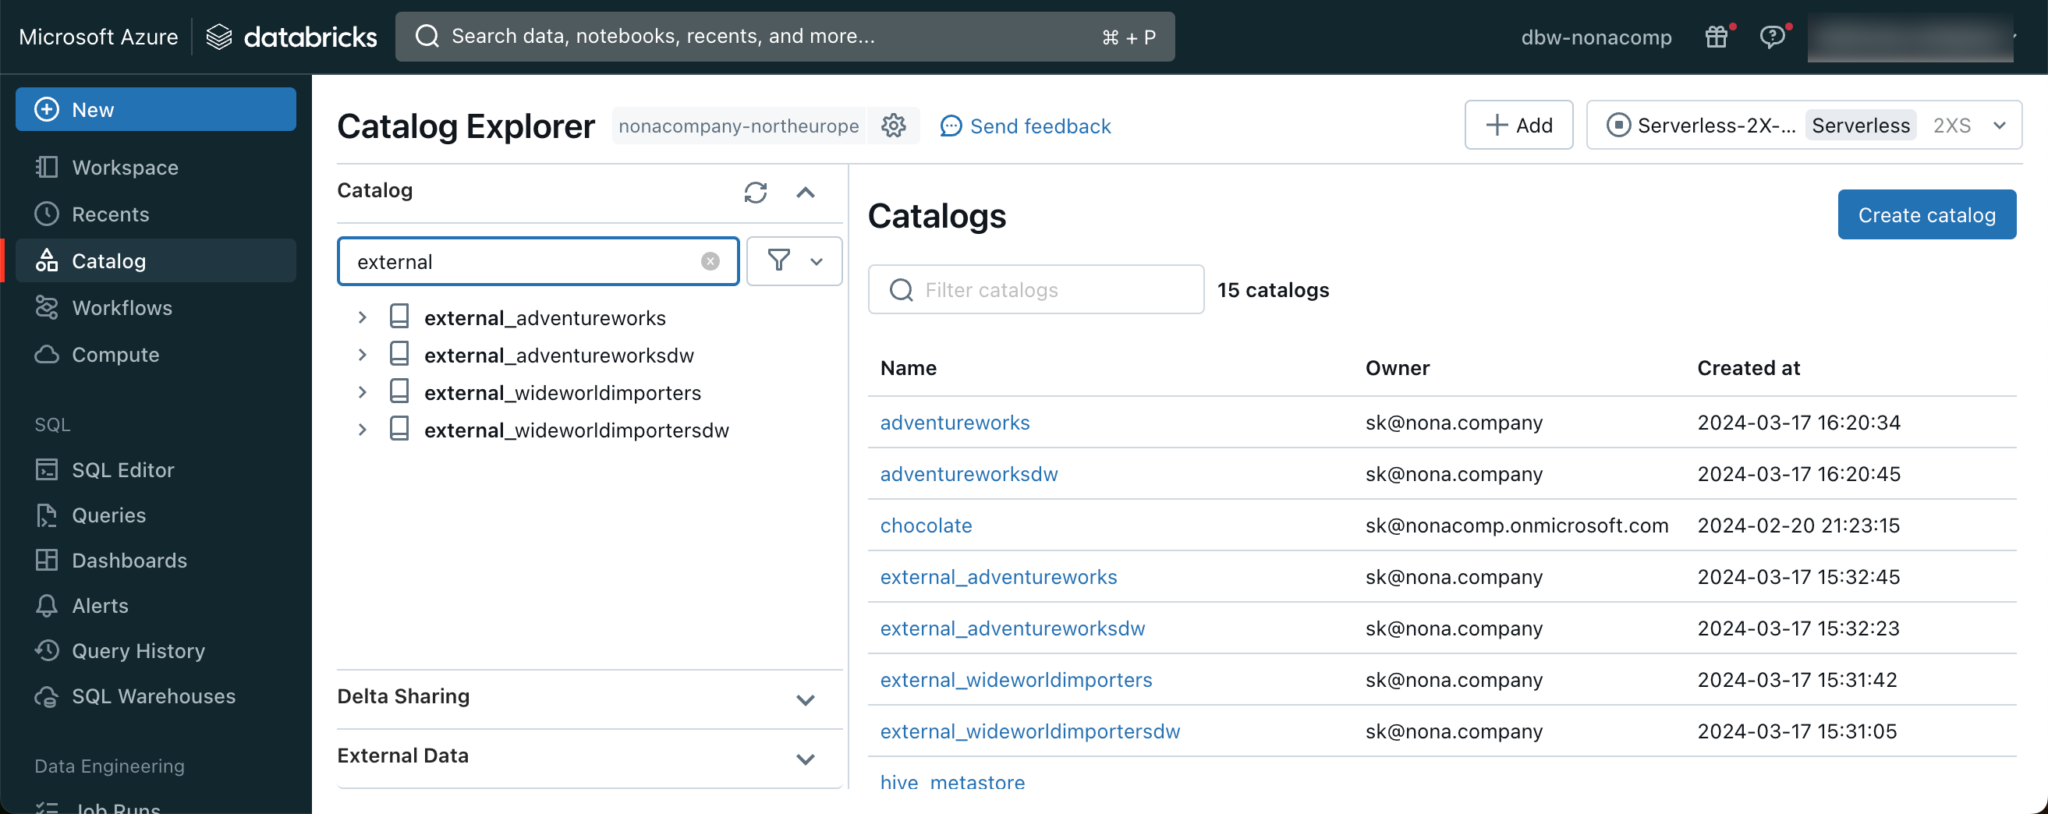
Task: Click the Add button
Action: [x=1518, y=125]
